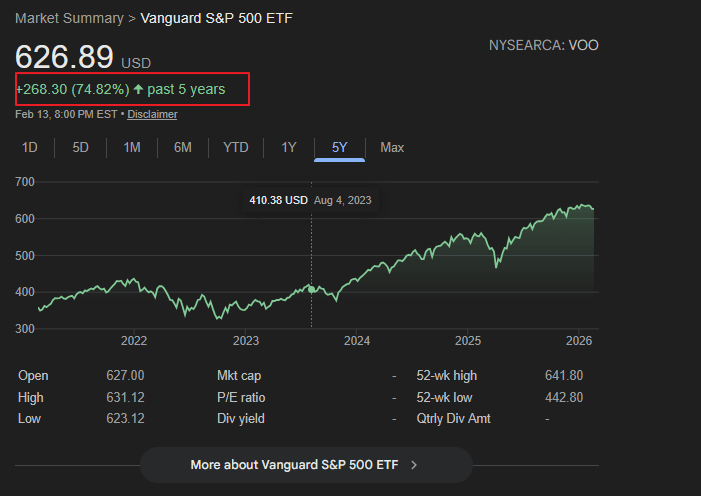Show the 1M price chart
The image size is (701, 496).
[132, 147]
